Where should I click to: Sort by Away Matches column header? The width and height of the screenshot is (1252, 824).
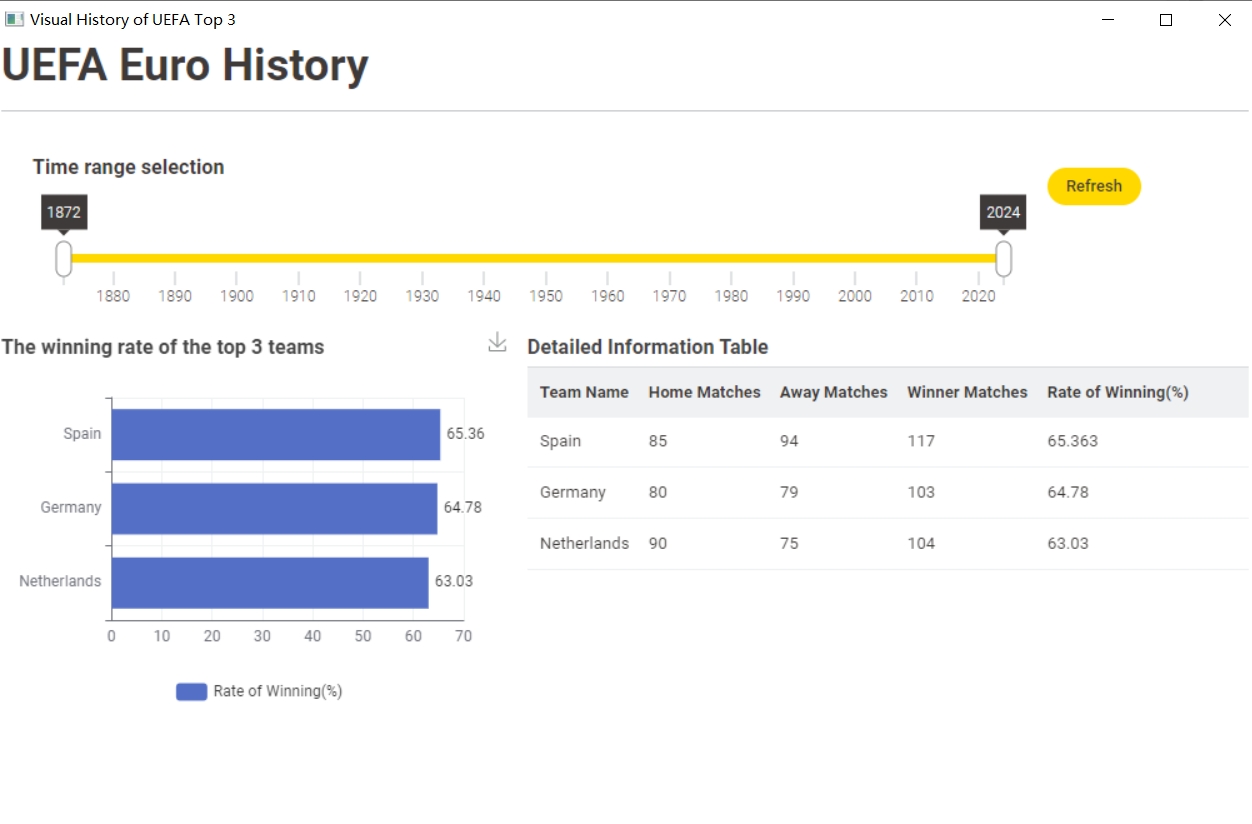pyautogui.click(x=833, y=392)
